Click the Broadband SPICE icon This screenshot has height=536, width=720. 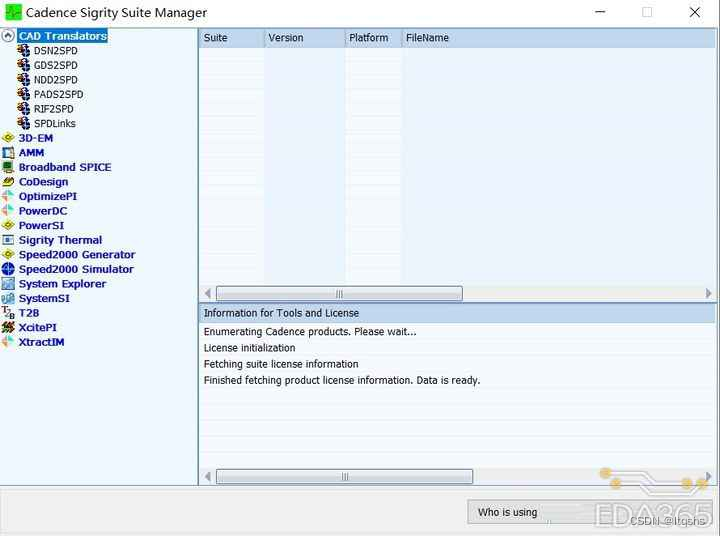[x=8, y=168]
